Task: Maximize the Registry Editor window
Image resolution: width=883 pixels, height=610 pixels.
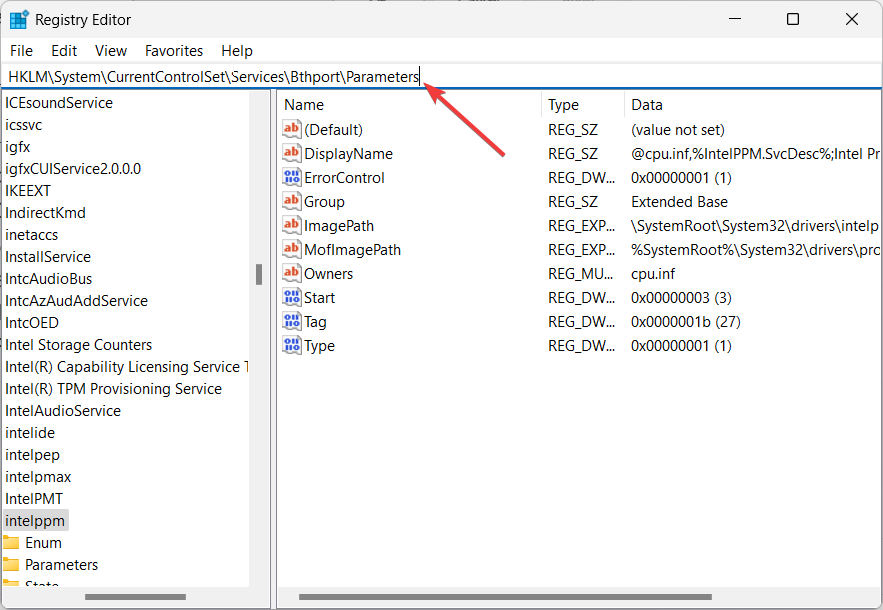Action: pyautogui.click(x=792, y=19)
